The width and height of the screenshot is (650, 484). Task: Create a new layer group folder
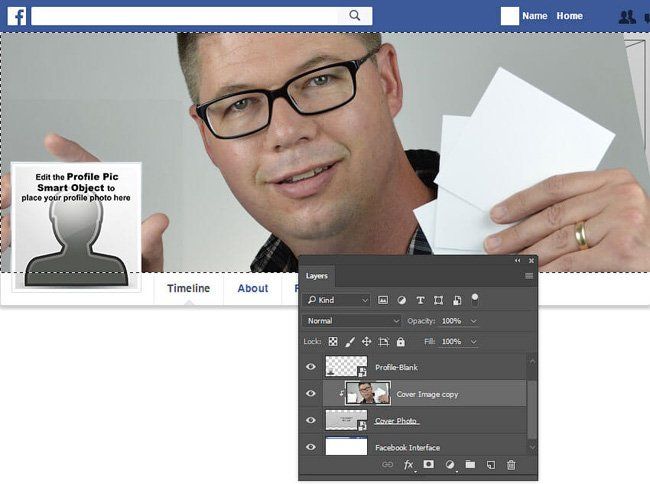point(470,465)
